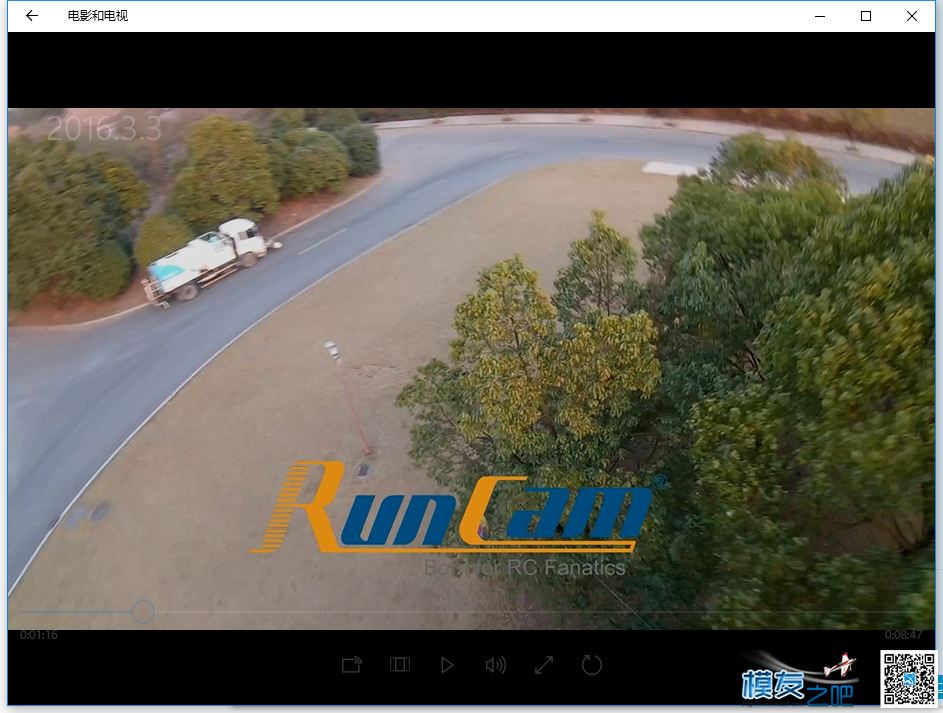
Task: Open the volume control
Action: click(x=496, y=665)
